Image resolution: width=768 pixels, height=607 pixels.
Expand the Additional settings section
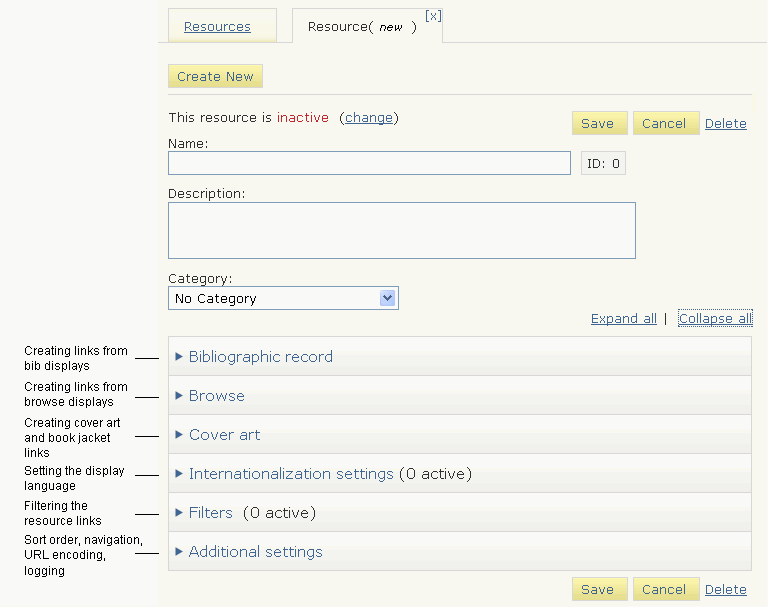pyautogui.click(x=459, y=552)
